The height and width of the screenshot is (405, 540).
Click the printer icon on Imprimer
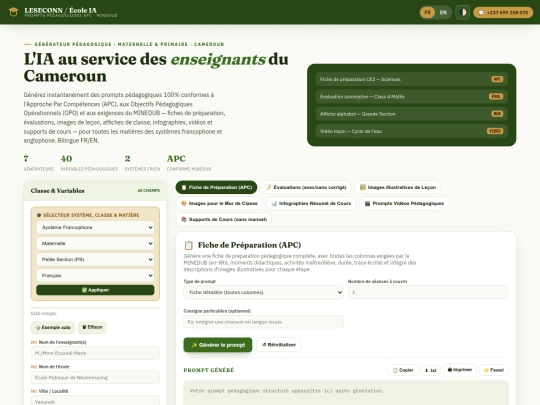[x=450, y=370]
